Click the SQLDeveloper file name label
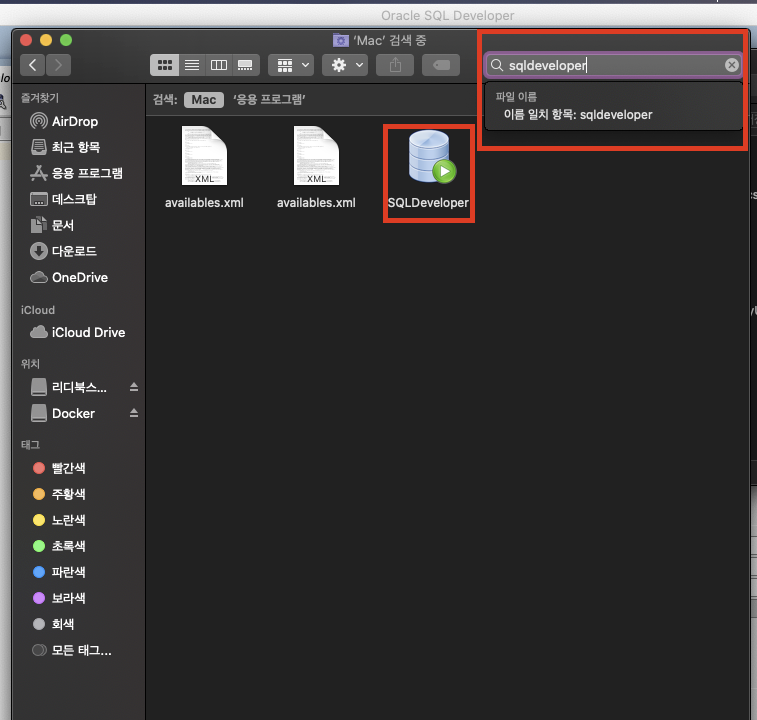Screen dimensions: 757x720 pos(428,203)
